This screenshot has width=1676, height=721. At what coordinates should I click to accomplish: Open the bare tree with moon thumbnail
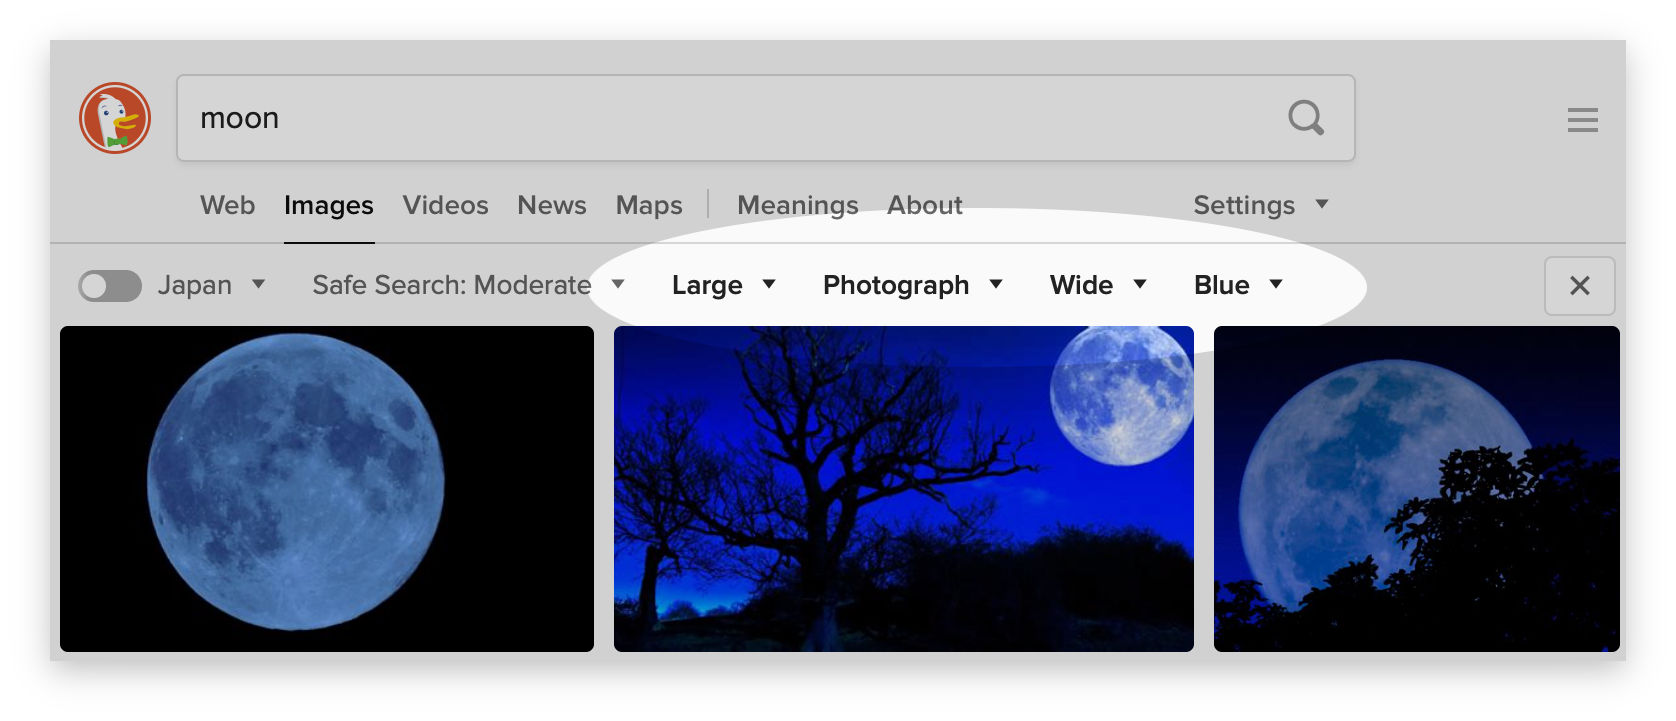coord(904,489)
